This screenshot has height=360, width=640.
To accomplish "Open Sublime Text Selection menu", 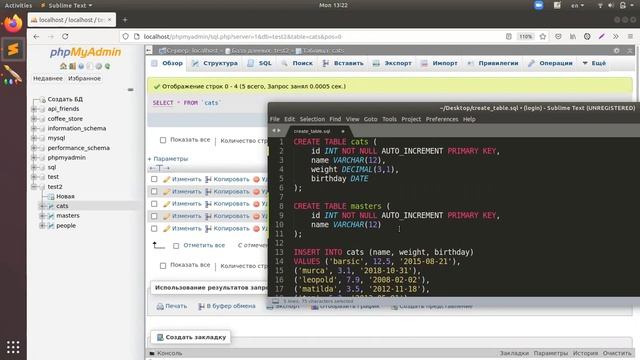I will (x=312, y=119).
